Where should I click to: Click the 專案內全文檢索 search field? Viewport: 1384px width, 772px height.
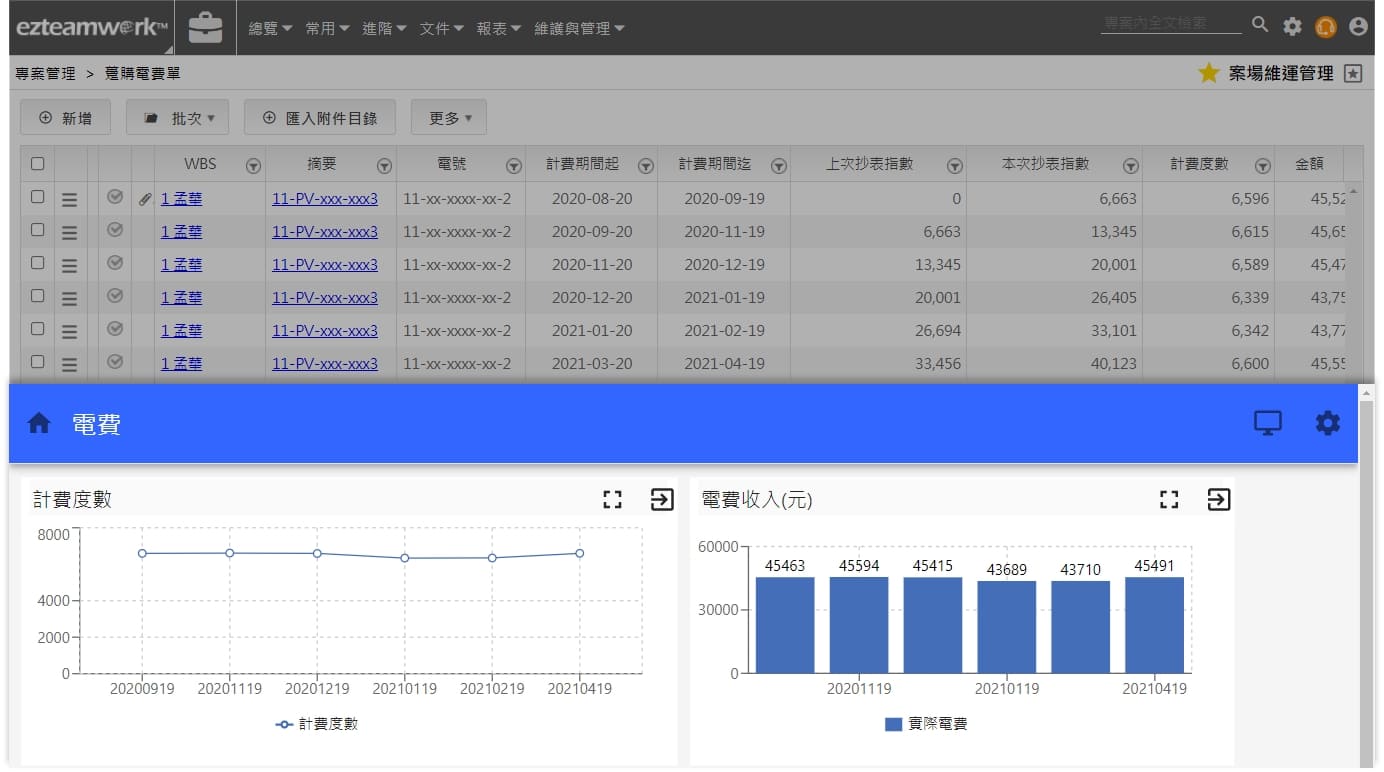click(1170, 23)
